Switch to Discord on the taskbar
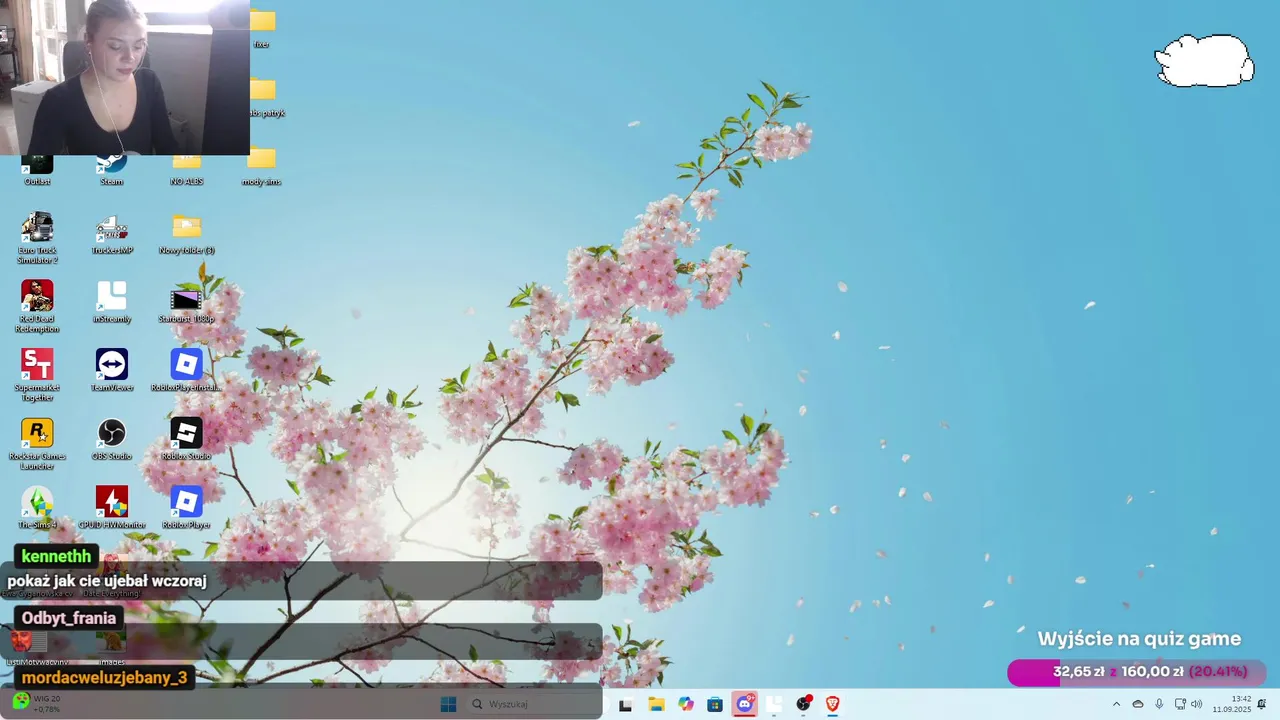Viewport: 1280px width, 720px height. click(744, 704)
